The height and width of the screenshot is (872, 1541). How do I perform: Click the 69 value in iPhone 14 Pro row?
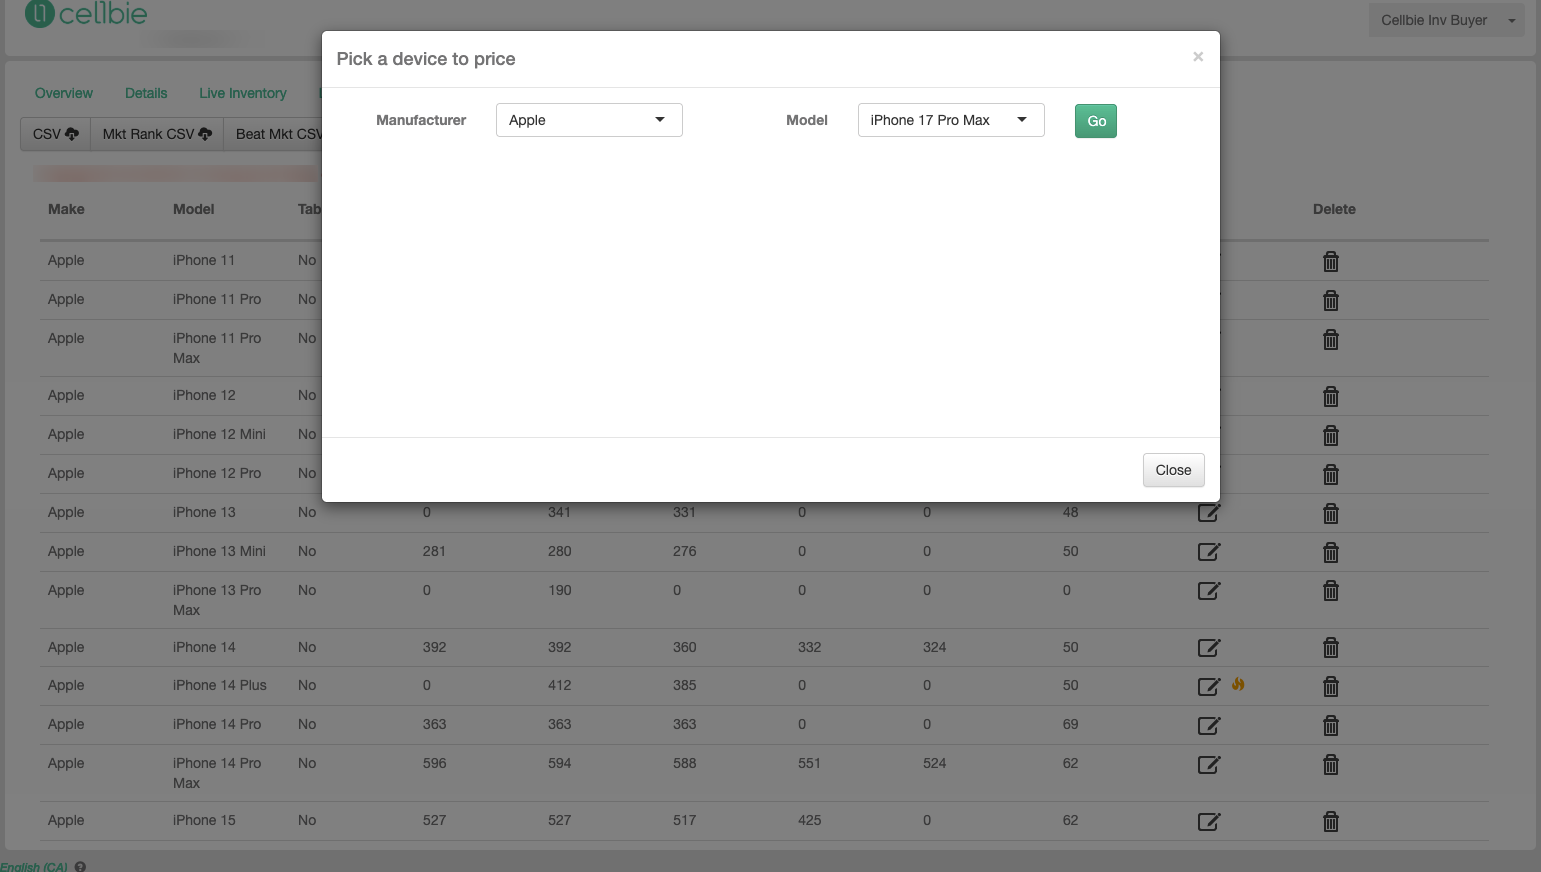coord(1070,724)
